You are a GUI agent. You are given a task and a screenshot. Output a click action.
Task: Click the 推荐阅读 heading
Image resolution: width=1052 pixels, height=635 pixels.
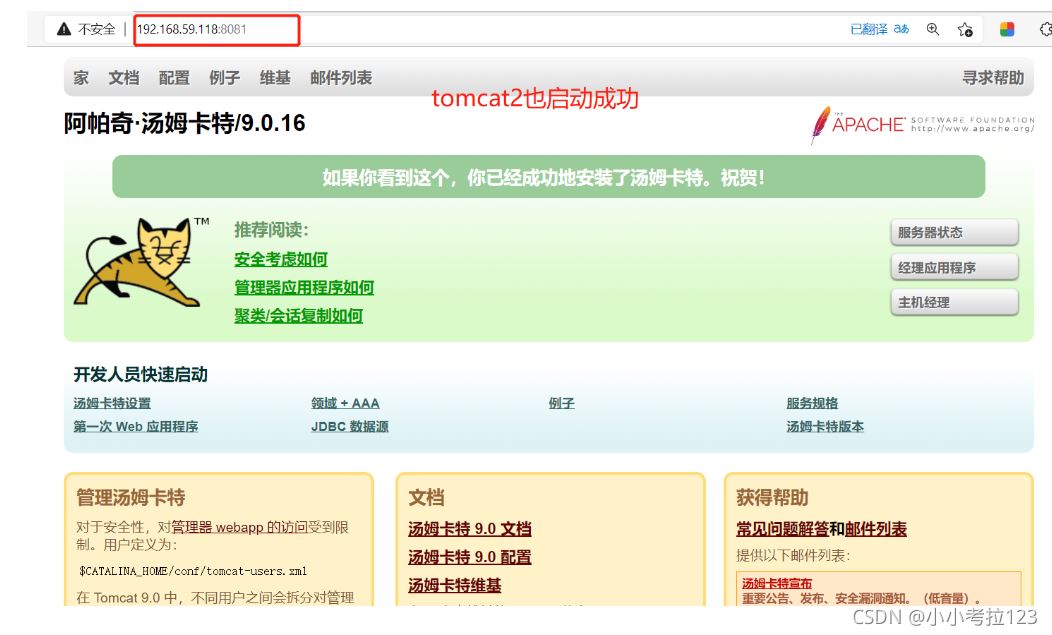pyautogui.click(x=272, y=230)
